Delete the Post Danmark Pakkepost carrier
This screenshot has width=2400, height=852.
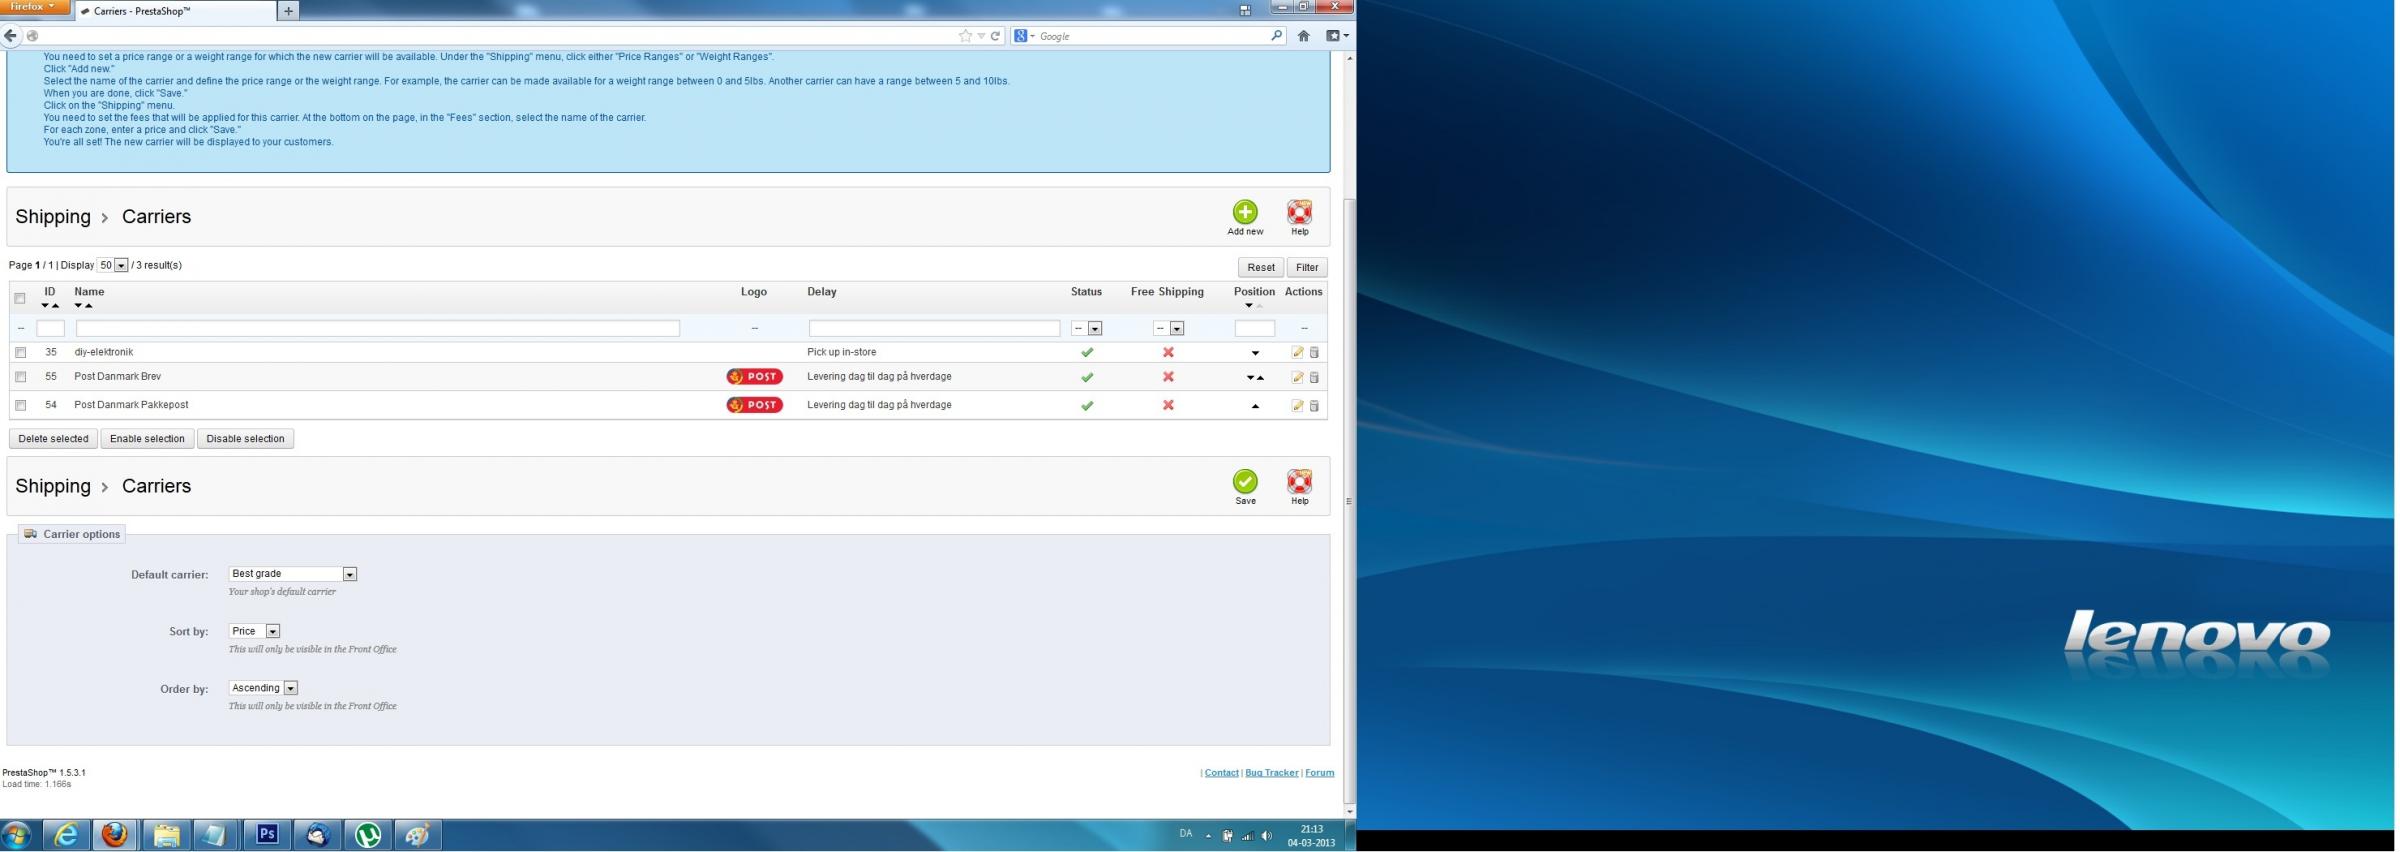click(x=1314, y=405)
